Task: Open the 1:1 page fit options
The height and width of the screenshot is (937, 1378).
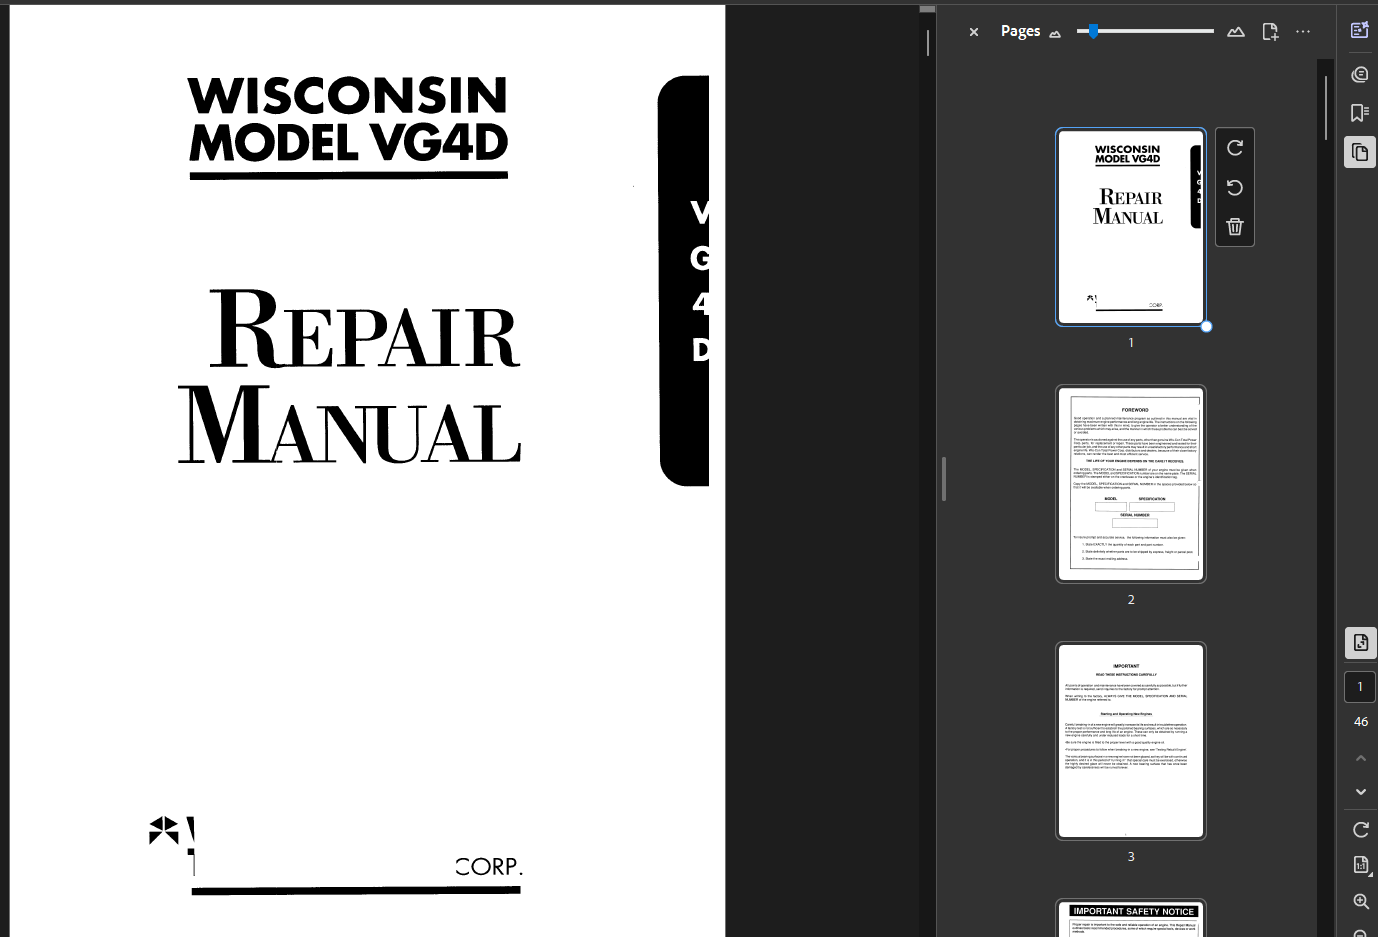Action: pos(1361,865)
